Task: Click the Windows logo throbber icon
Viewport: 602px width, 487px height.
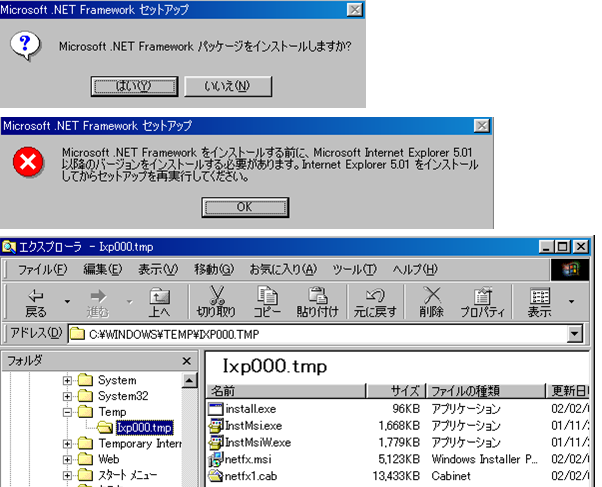Action: (570, 270)
